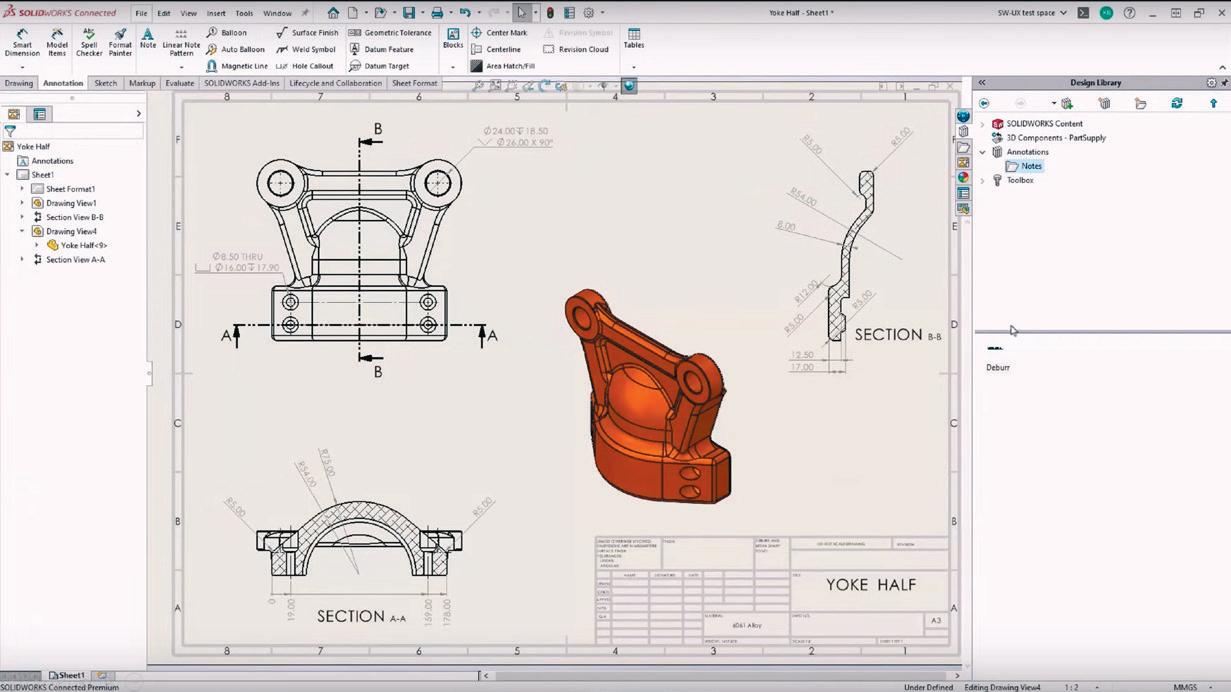The image size is (1231, 692).
Task: Insert a Revision Cloud
Action: click(x=575, y=49)
